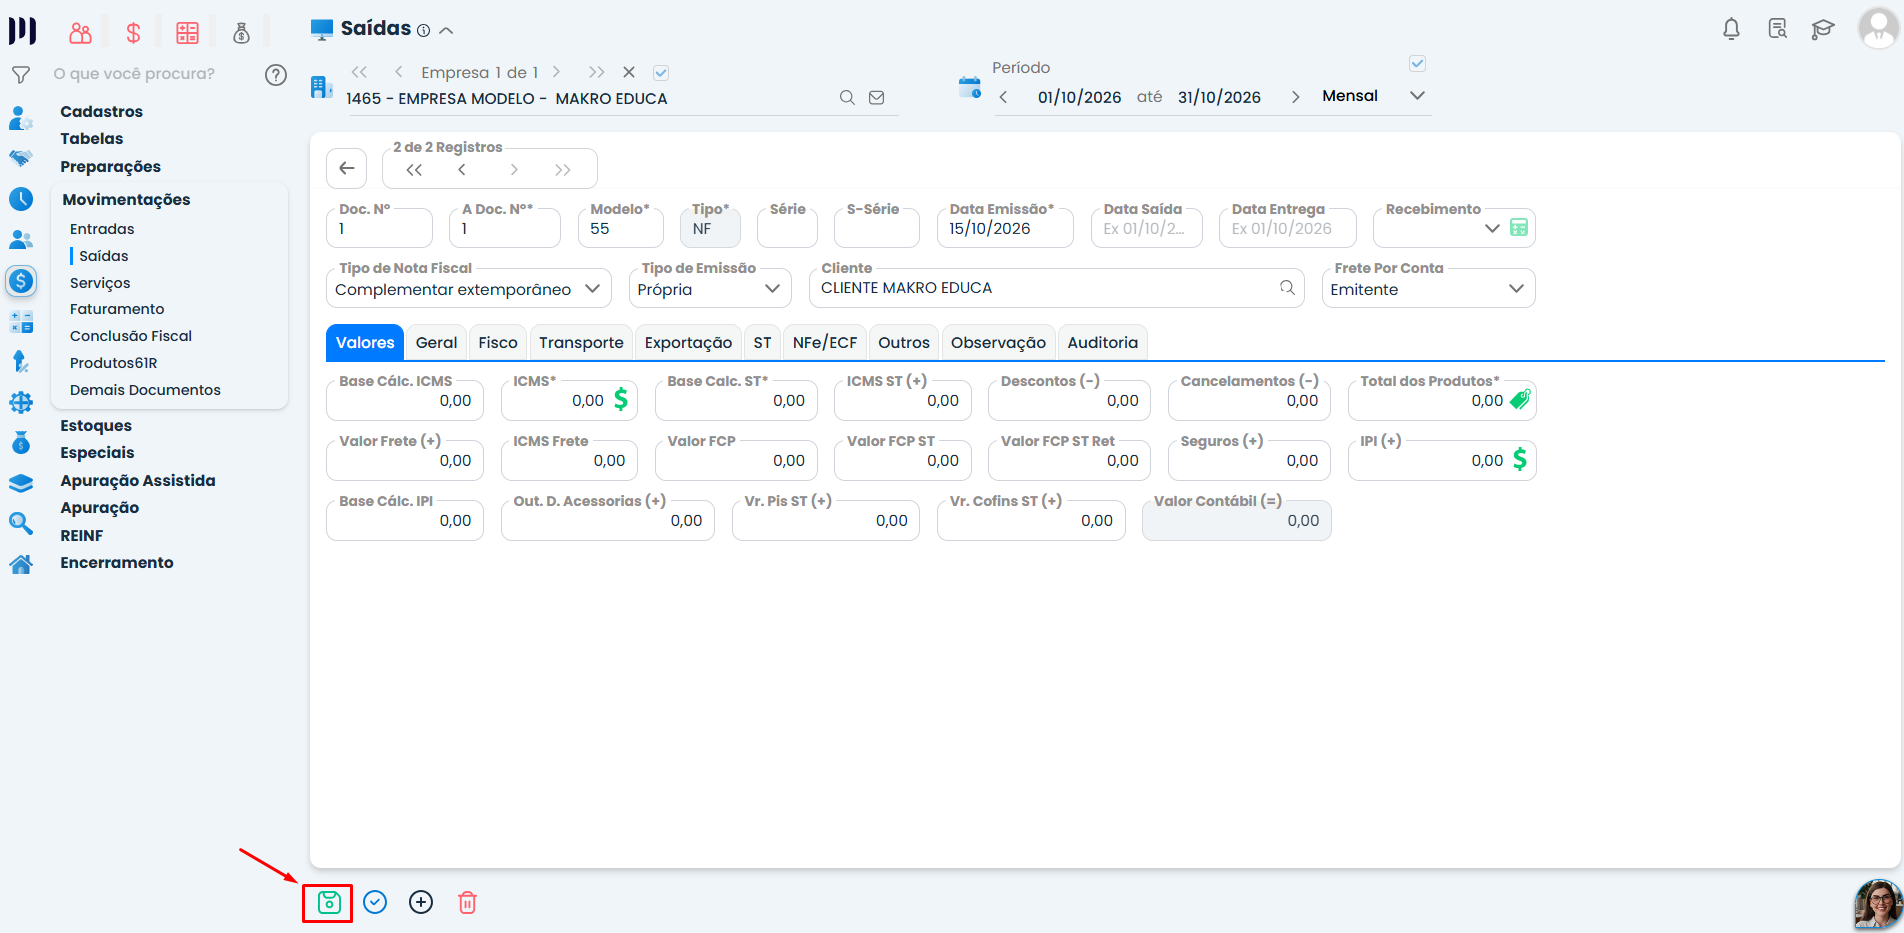Expand the Mensal period dropdown
The image size is (1904, 933).
(1417, 96)
